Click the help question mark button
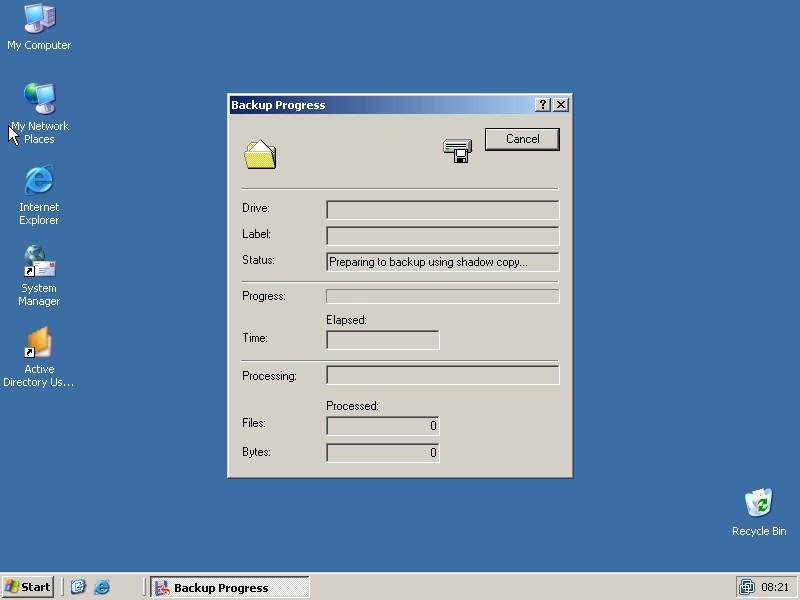 pos(542,105)
